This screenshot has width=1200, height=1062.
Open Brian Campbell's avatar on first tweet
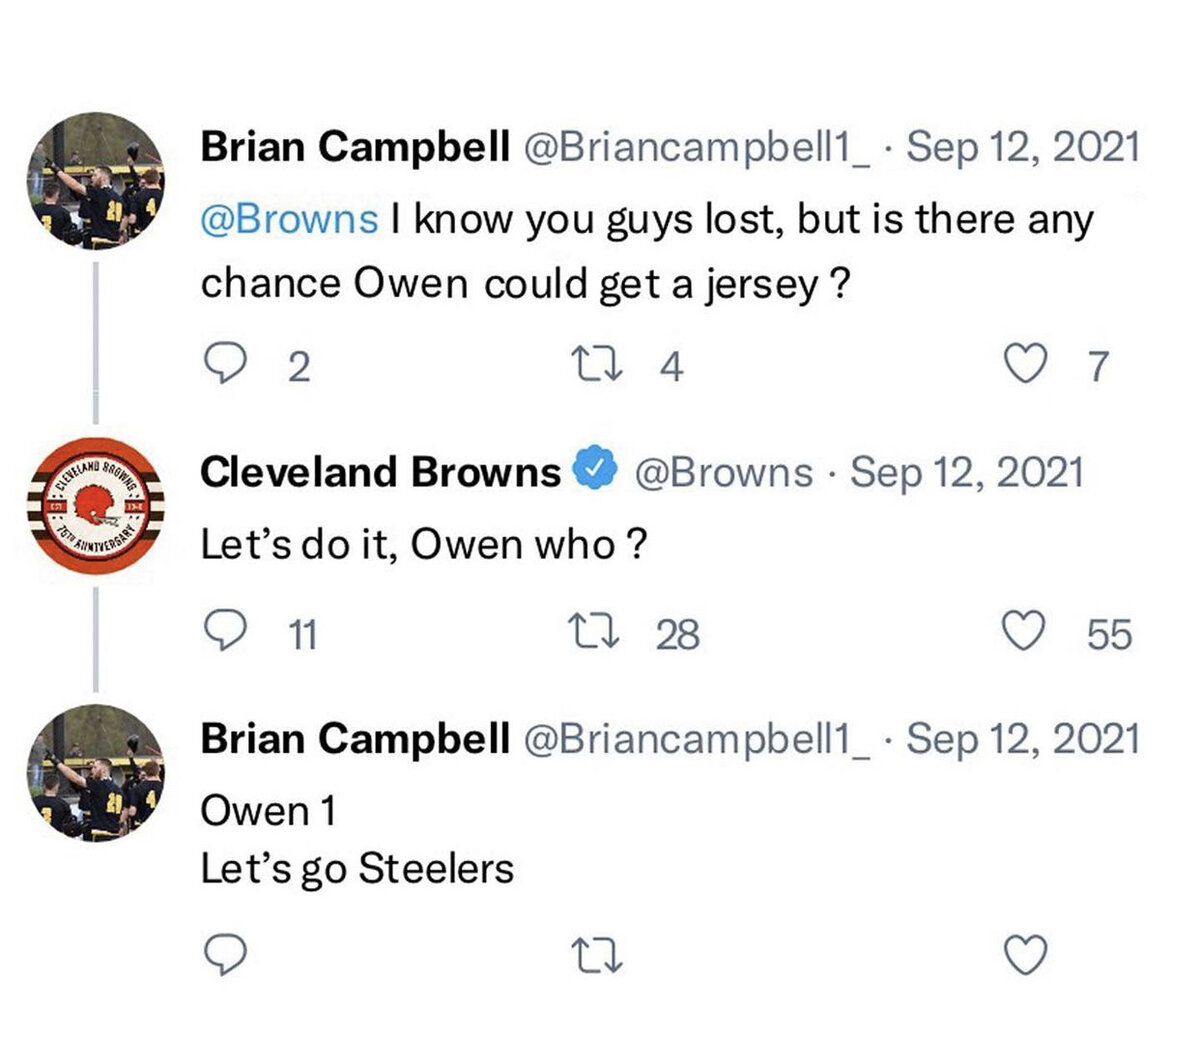coord(96,181)
